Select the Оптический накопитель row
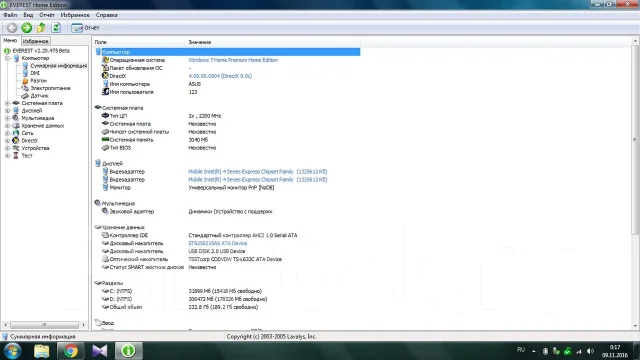 click(x=227, y=259)
